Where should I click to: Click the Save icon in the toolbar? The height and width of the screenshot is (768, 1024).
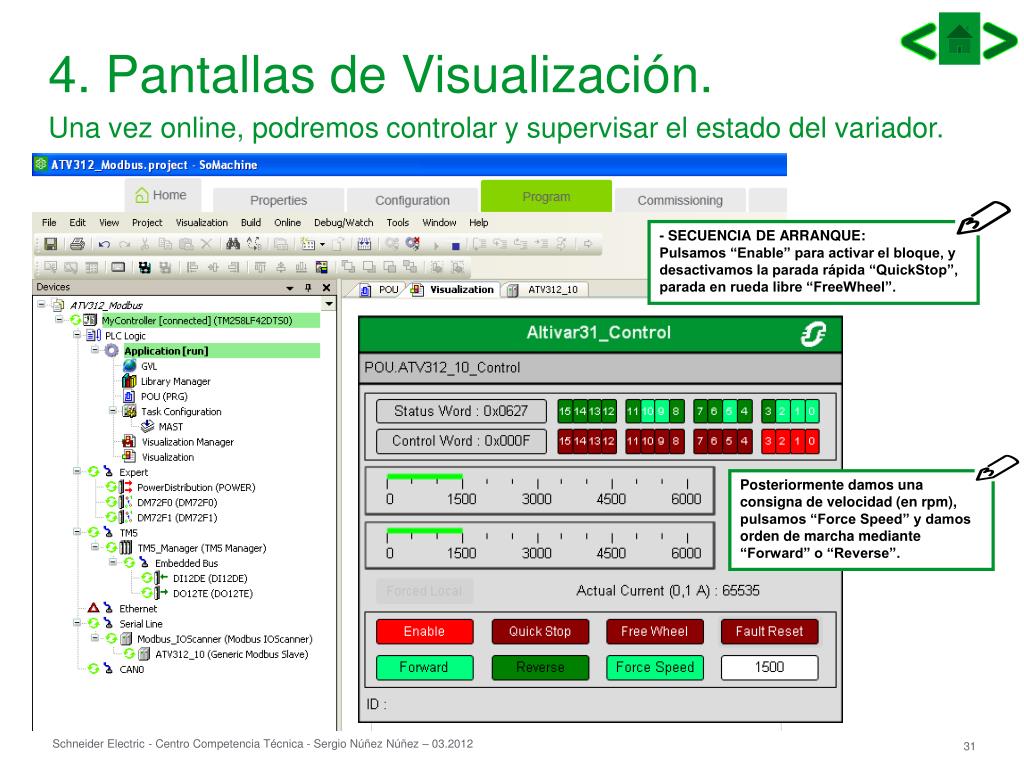pos(50,244)
